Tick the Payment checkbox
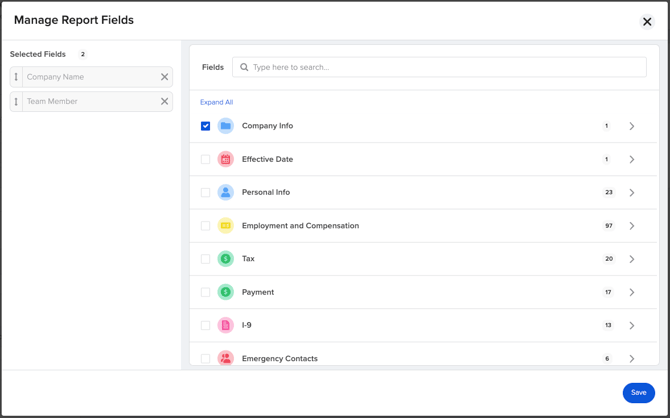This screenshot has height=418, width=670. tap(206, 292)
